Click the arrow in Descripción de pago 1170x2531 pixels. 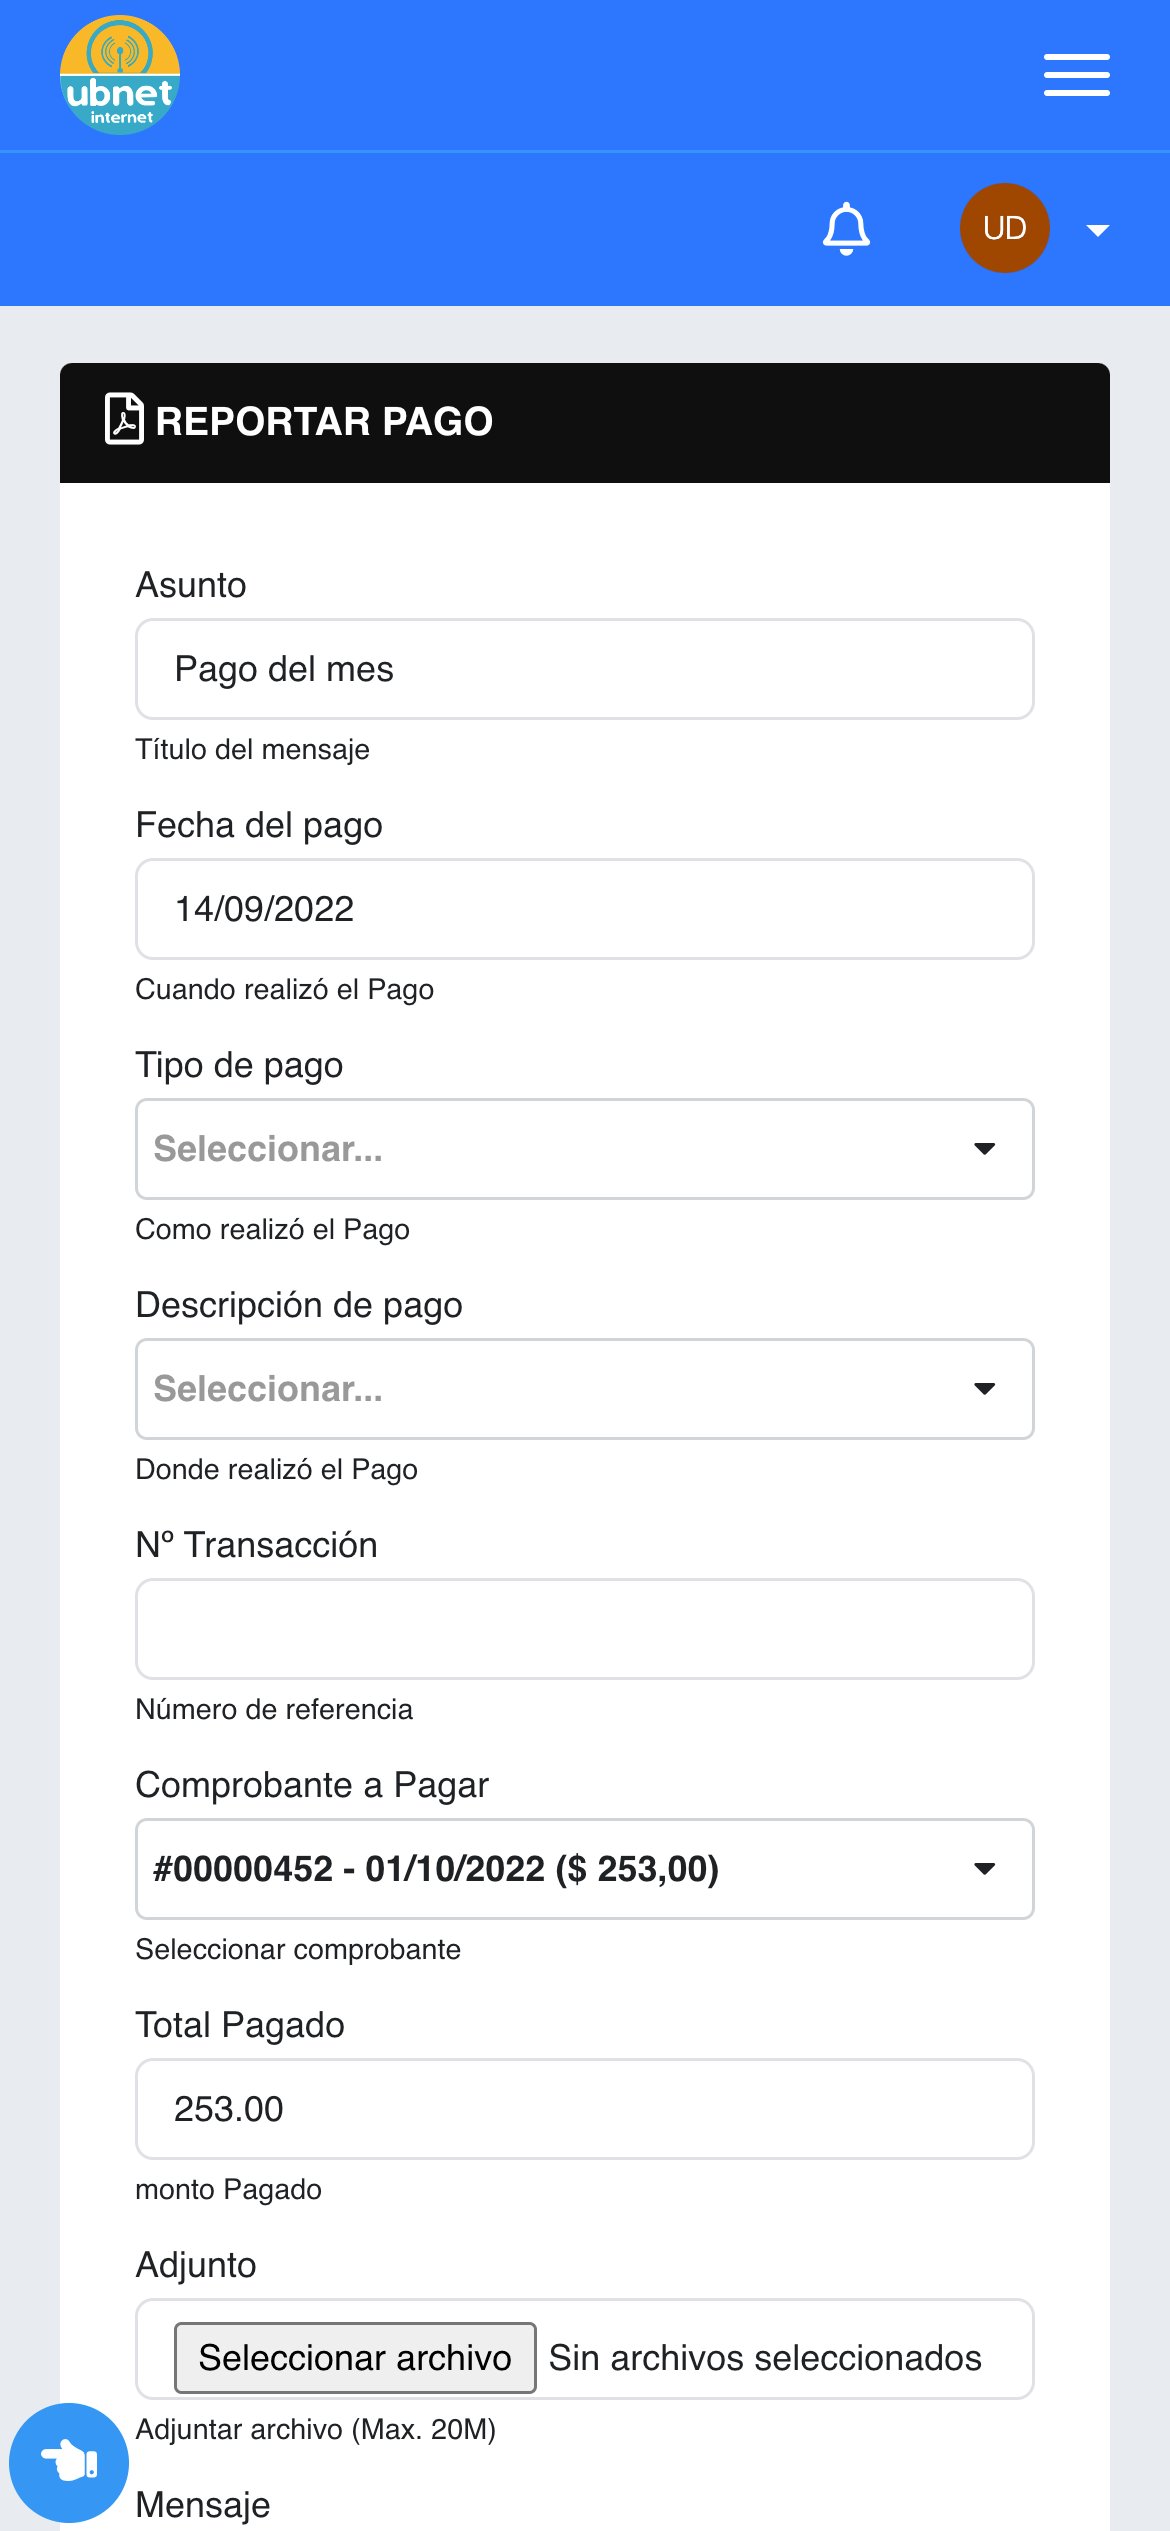pyautogui.click(x=984, y=1389)
